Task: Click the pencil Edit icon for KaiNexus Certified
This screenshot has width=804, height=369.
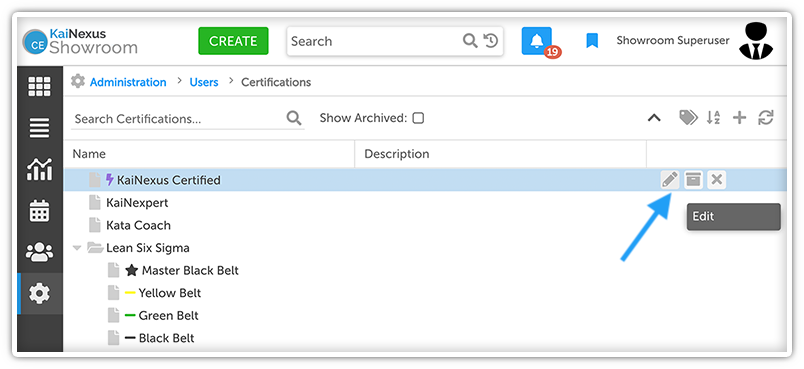Action: (x=670, y=180)
